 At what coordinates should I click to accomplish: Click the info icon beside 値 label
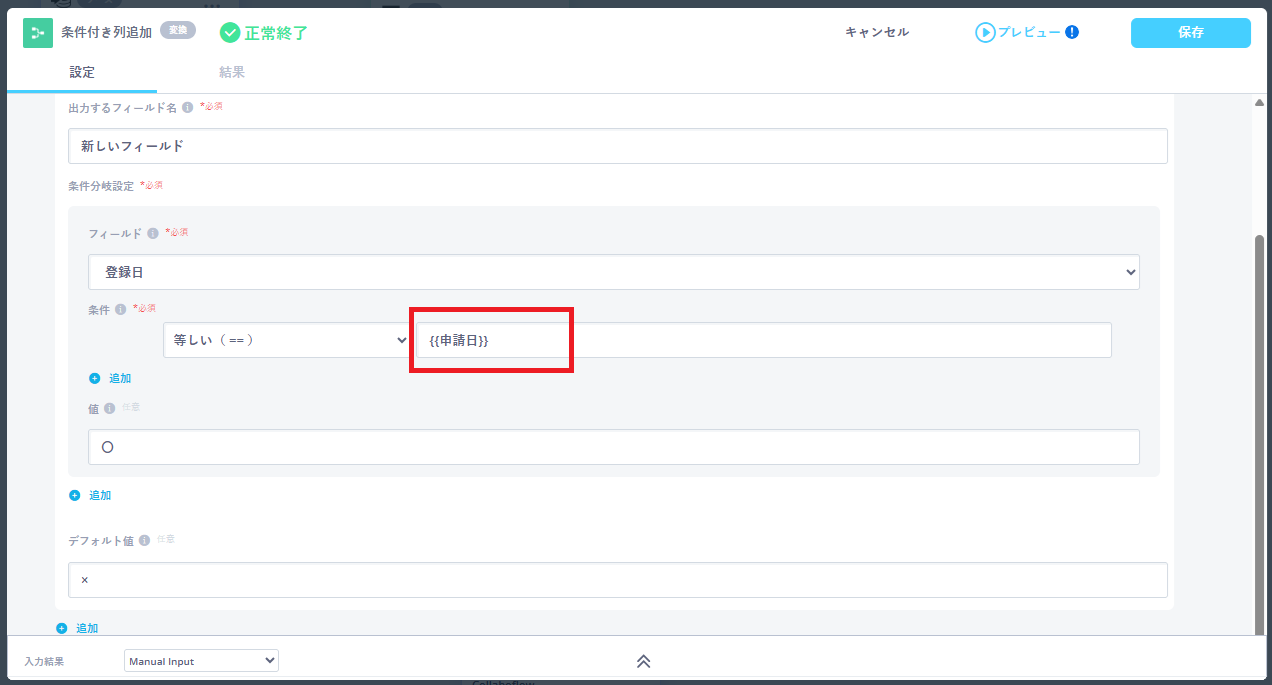pos(110,408)
